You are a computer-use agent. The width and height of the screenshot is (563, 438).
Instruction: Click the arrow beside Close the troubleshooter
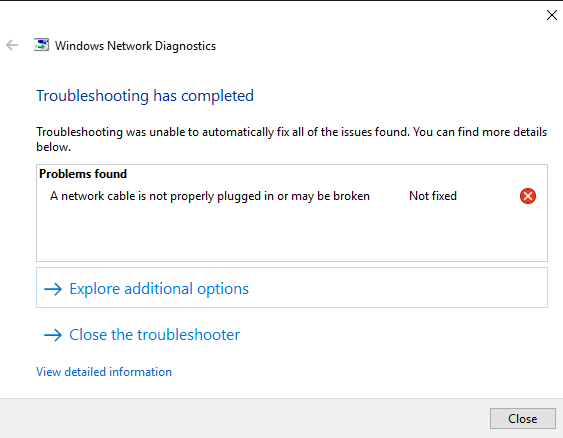point(53,335)
